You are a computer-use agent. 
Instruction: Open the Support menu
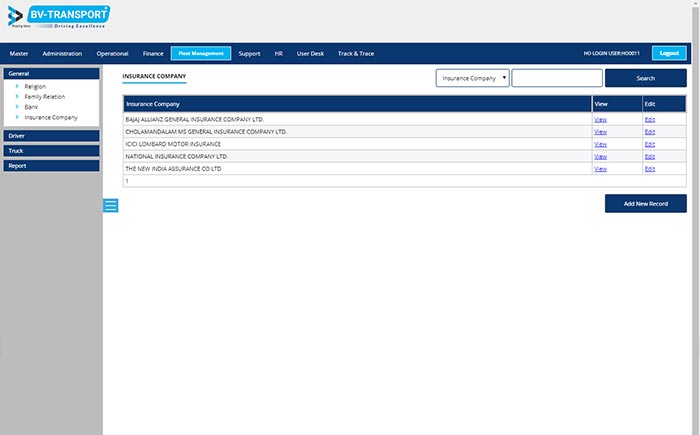(249, 54)
